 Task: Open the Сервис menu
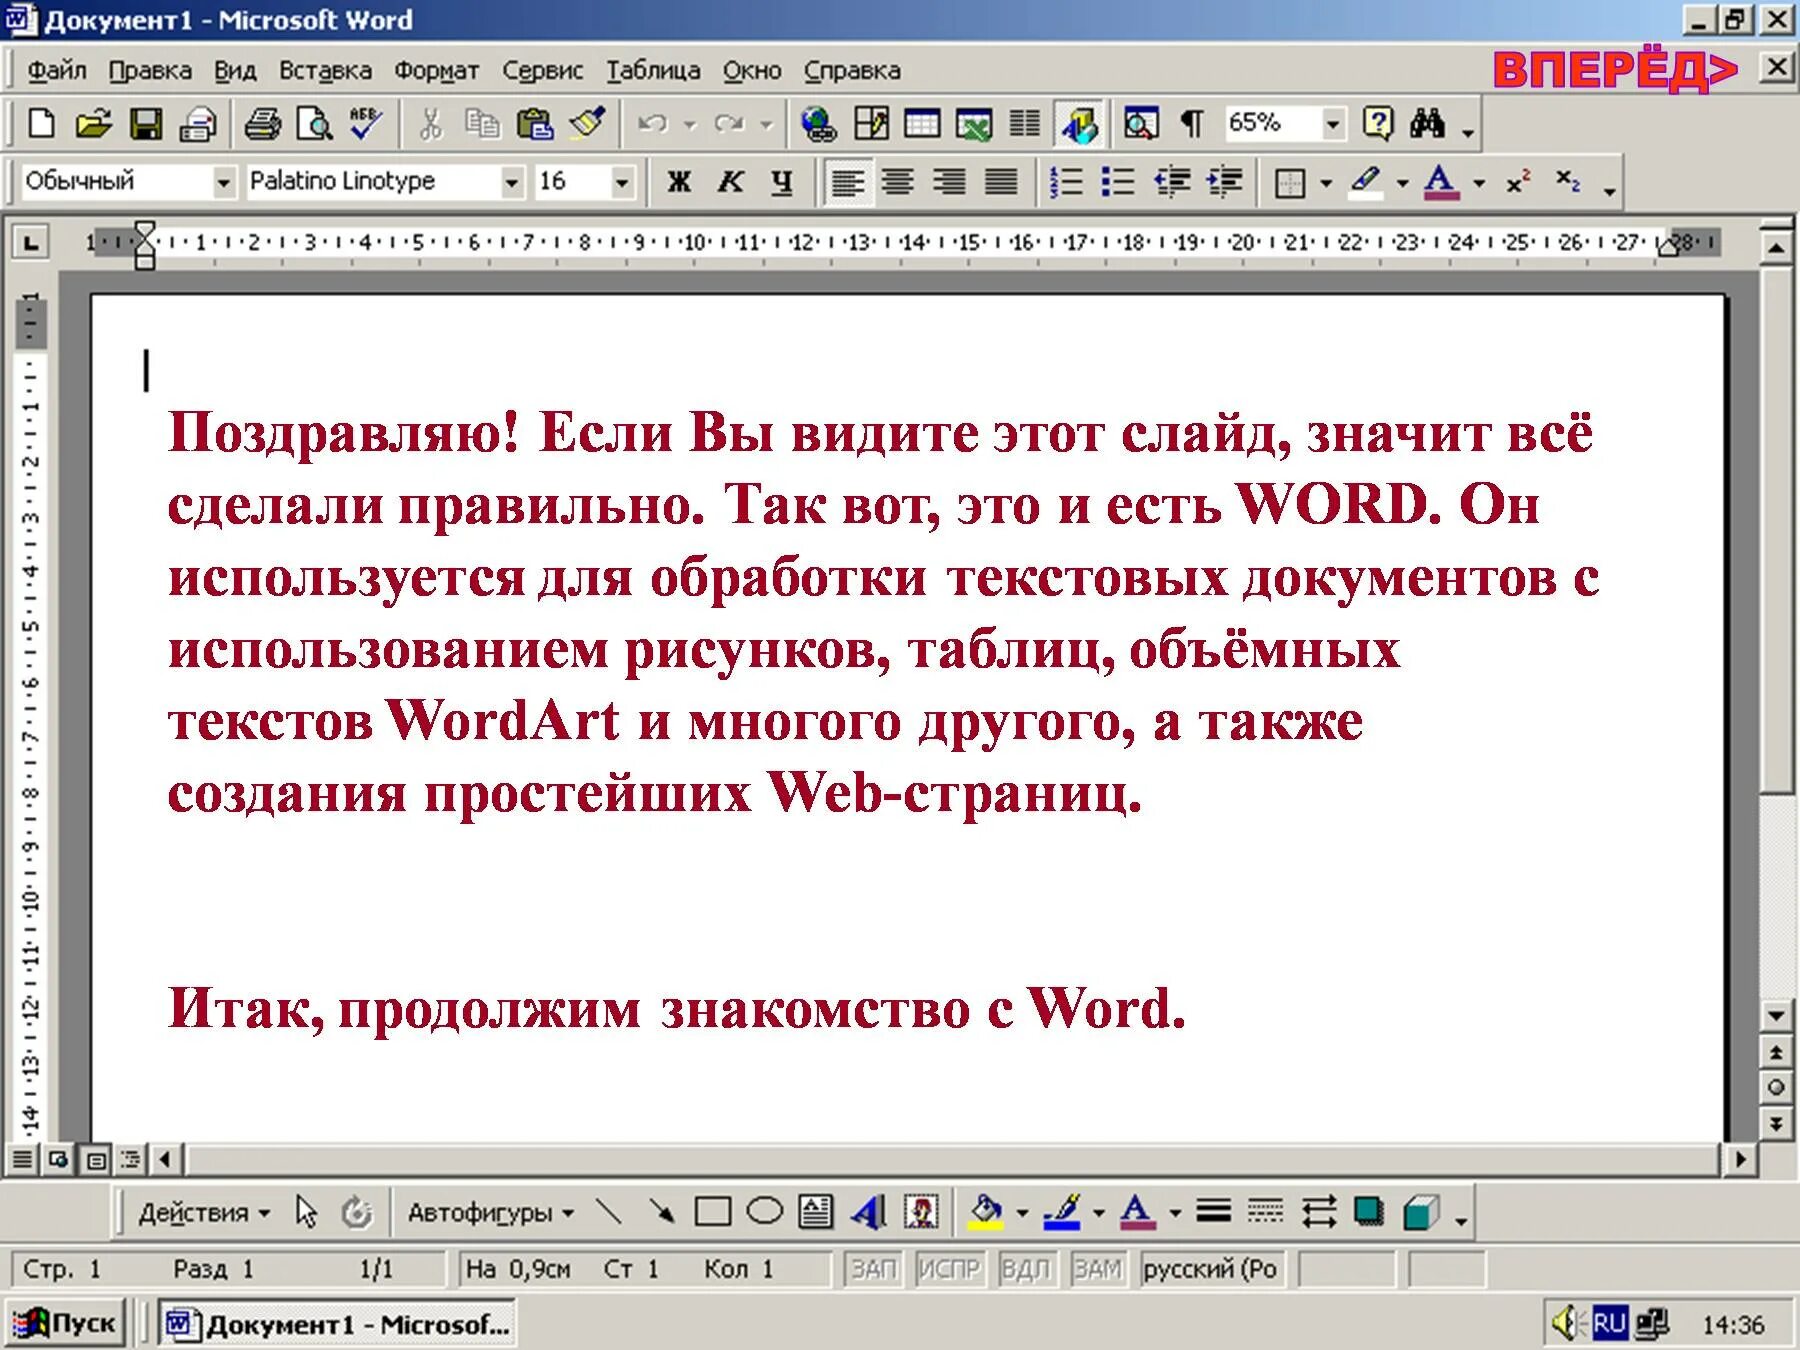coord(542,71)
